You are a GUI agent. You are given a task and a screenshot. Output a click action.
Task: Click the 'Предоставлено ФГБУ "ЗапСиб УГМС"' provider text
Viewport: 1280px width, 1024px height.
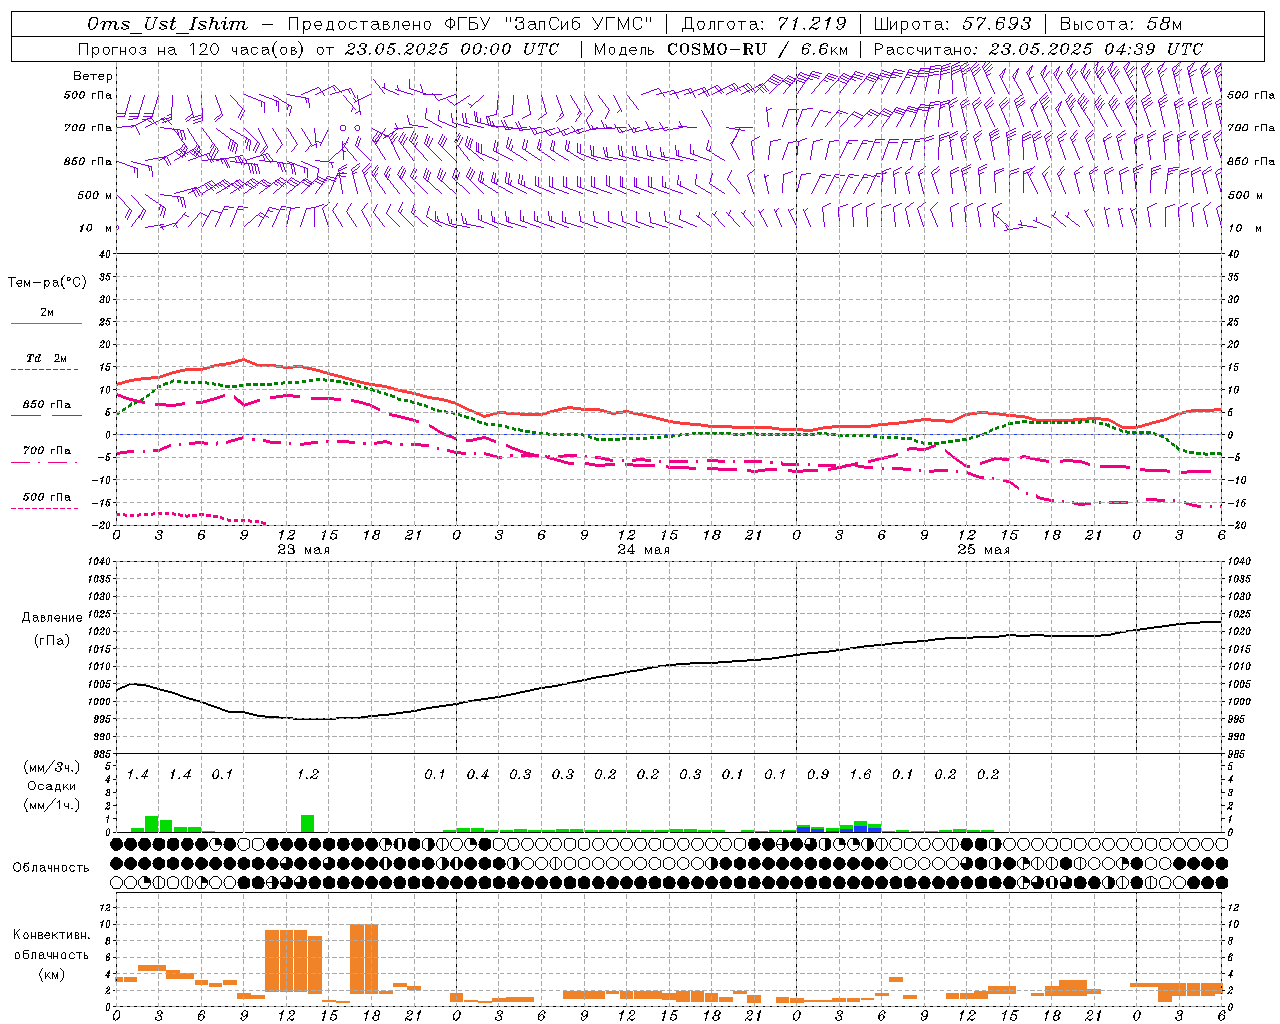[x=469, y=24]
